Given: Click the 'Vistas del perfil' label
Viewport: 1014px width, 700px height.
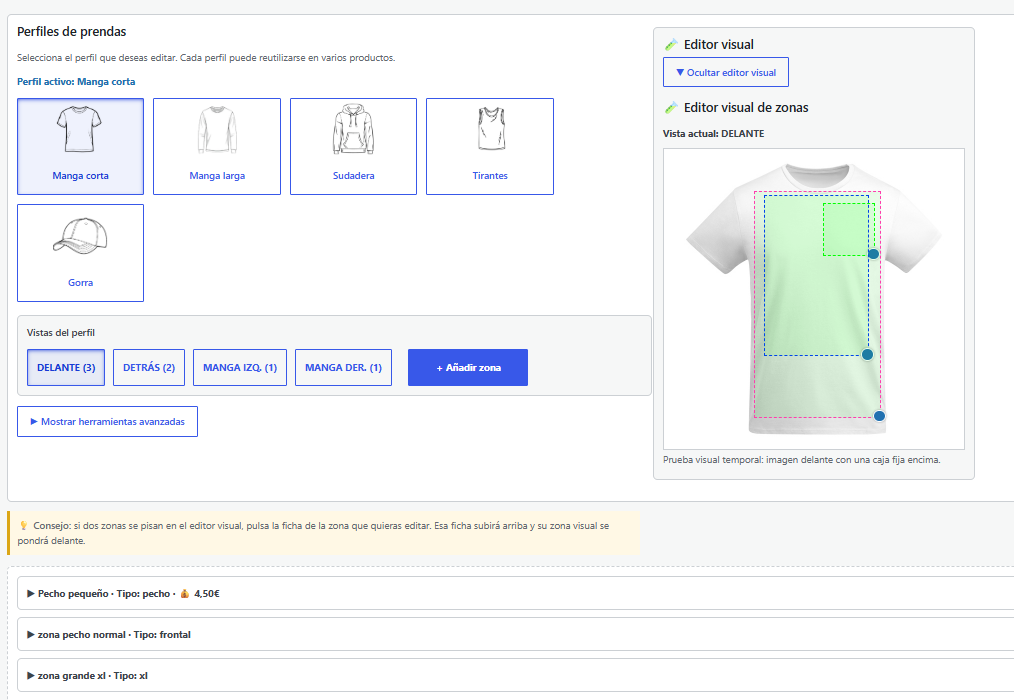Looking at the screenshot, I should pos(61,333).
